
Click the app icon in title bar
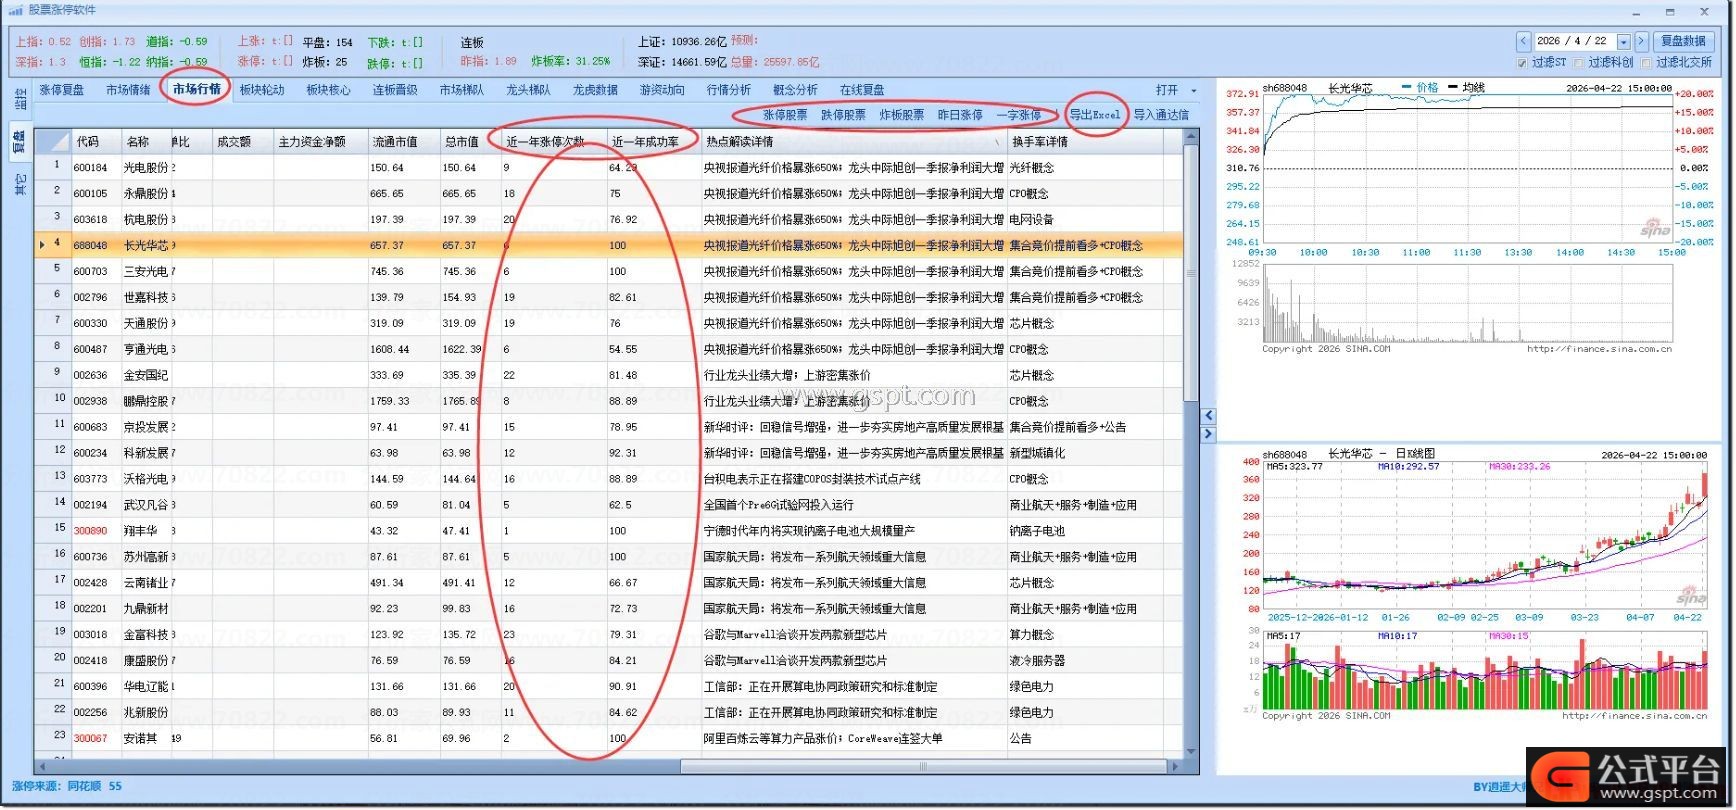coord(15,10)
